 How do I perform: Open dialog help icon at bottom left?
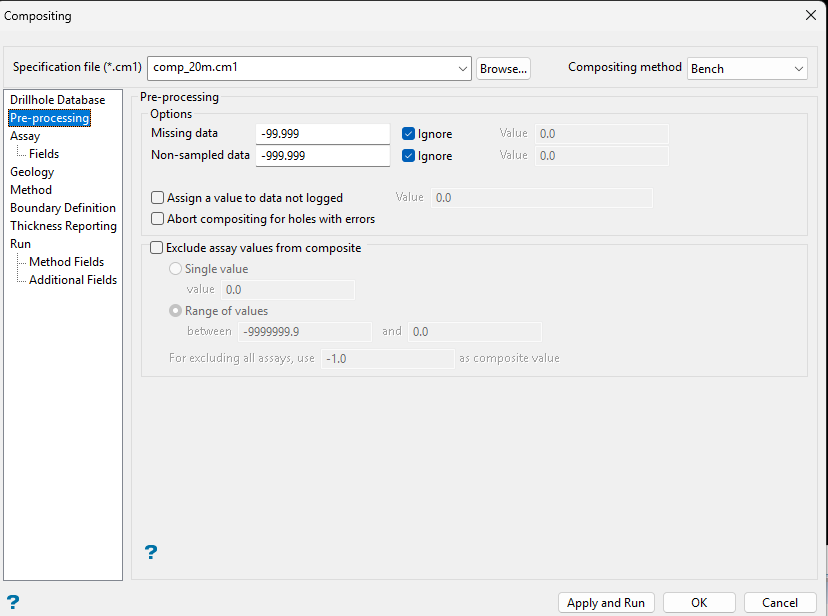13,602
